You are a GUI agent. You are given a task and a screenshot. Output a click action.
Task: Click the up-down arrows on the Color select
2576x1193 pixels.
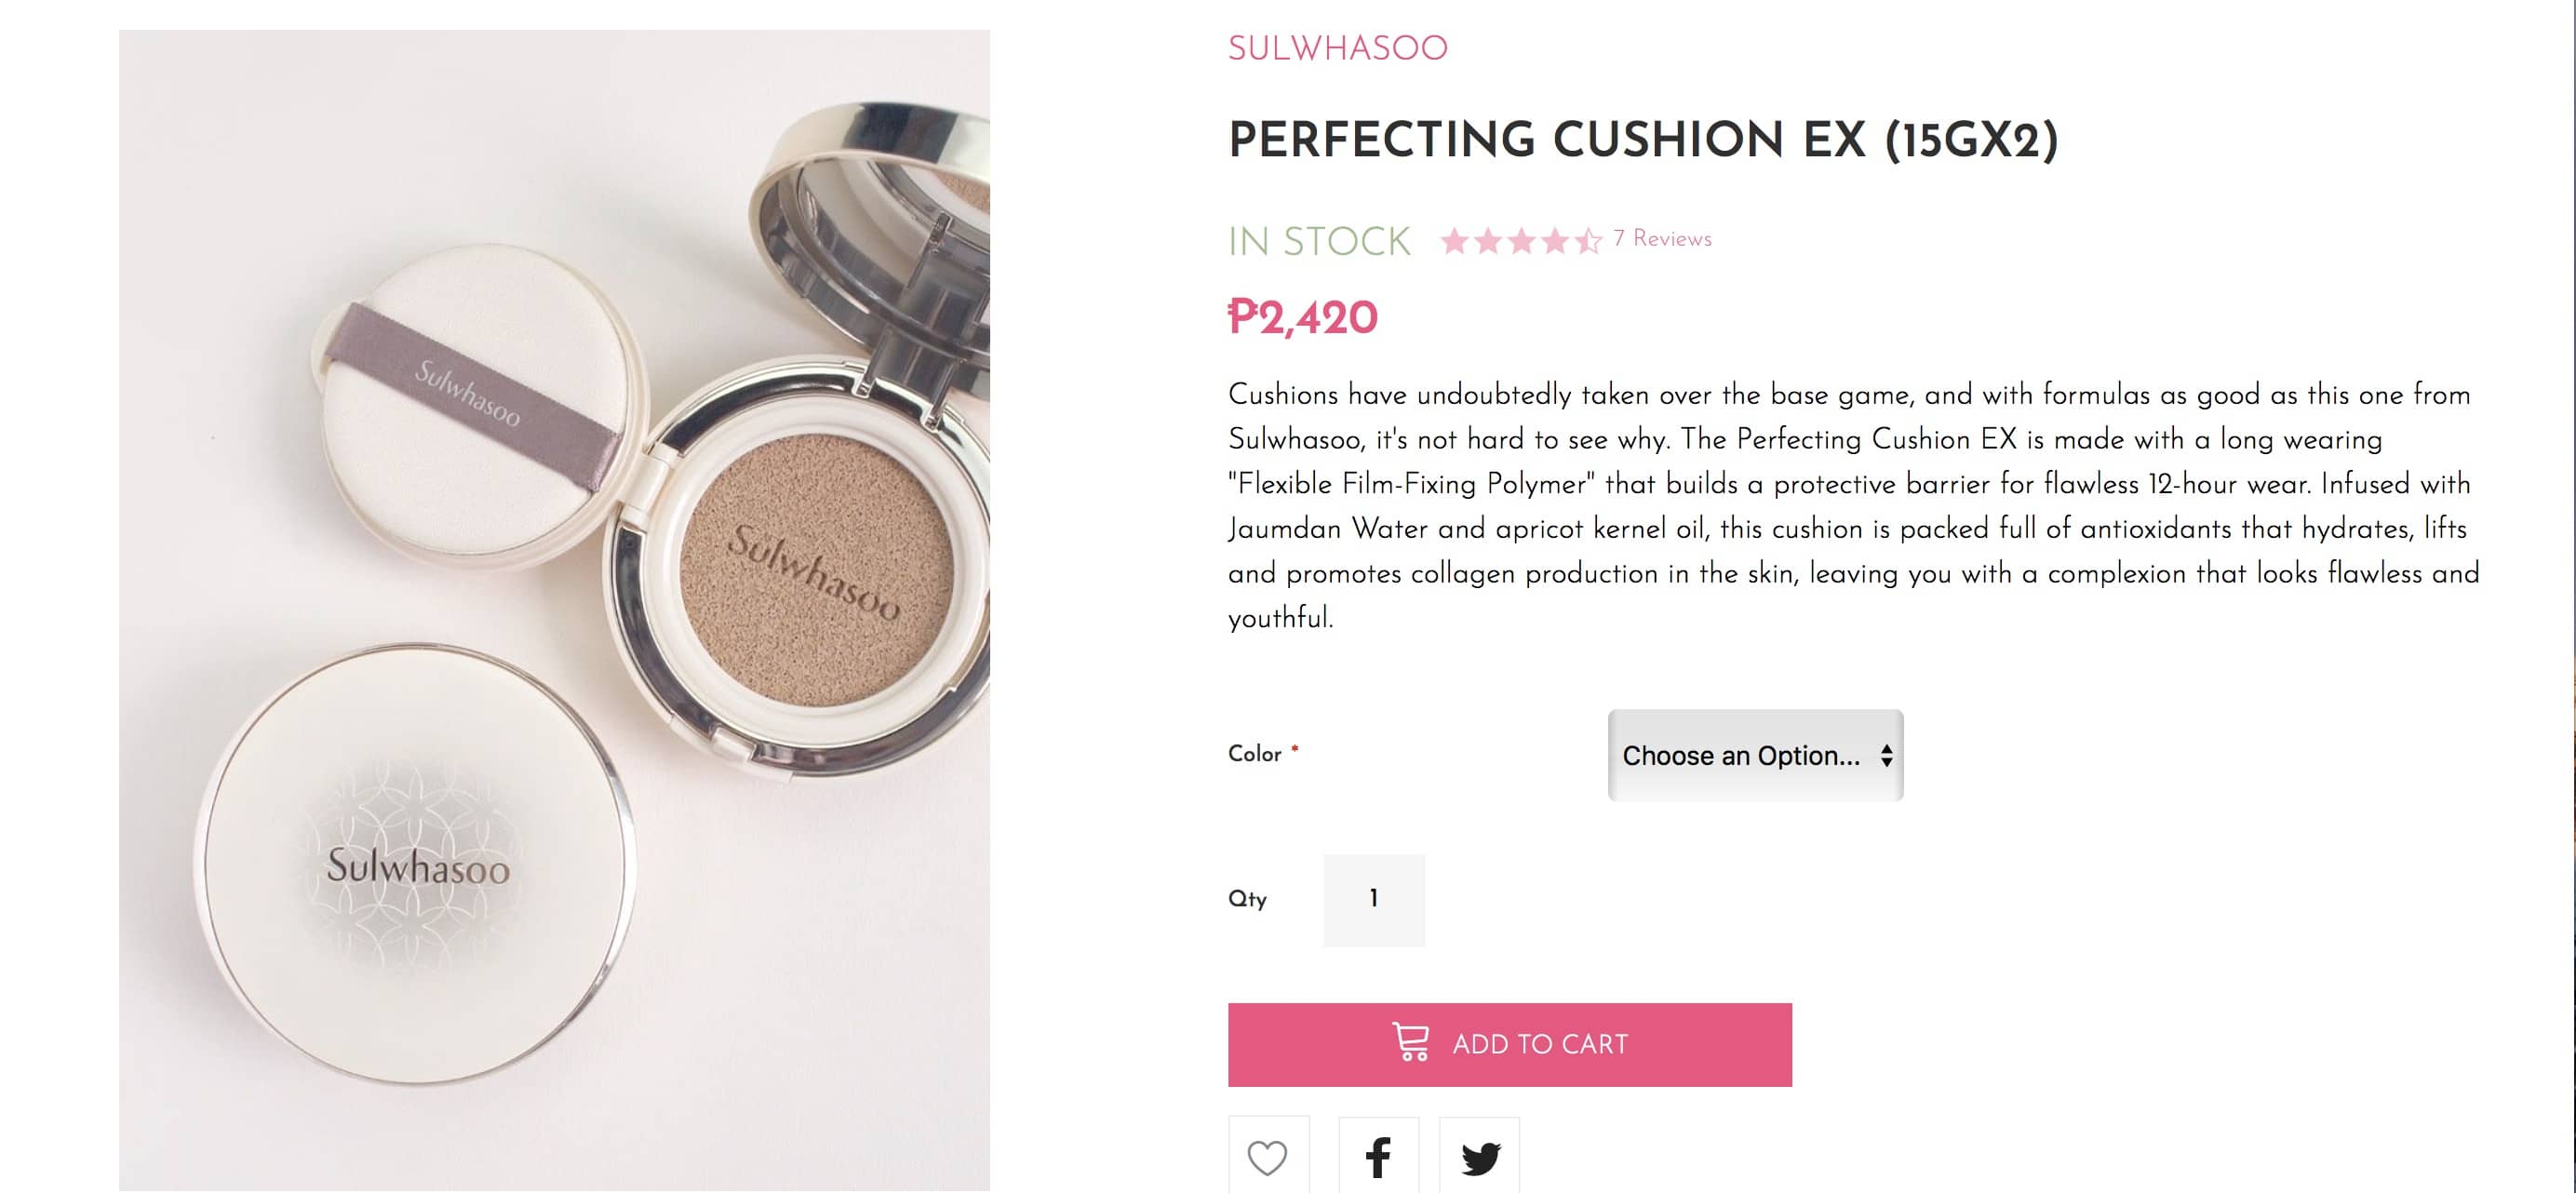click(x=1886, y=755)
